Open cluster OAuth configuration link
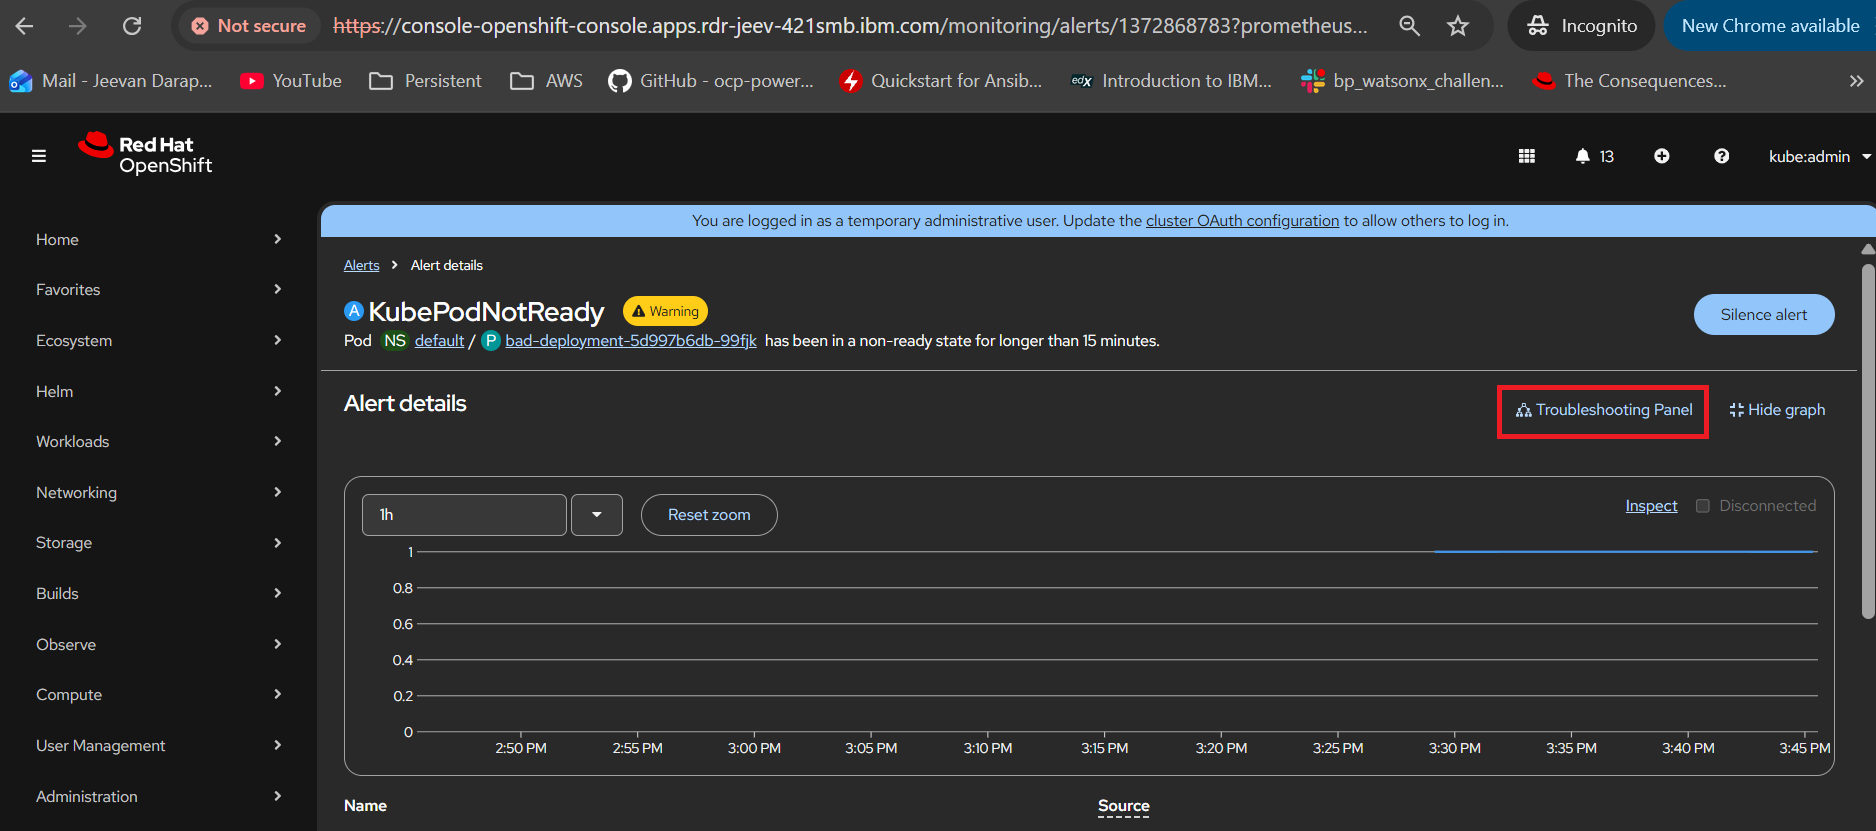The width and height of the screenshot is (1876, 831). (x=1242, y=221)
